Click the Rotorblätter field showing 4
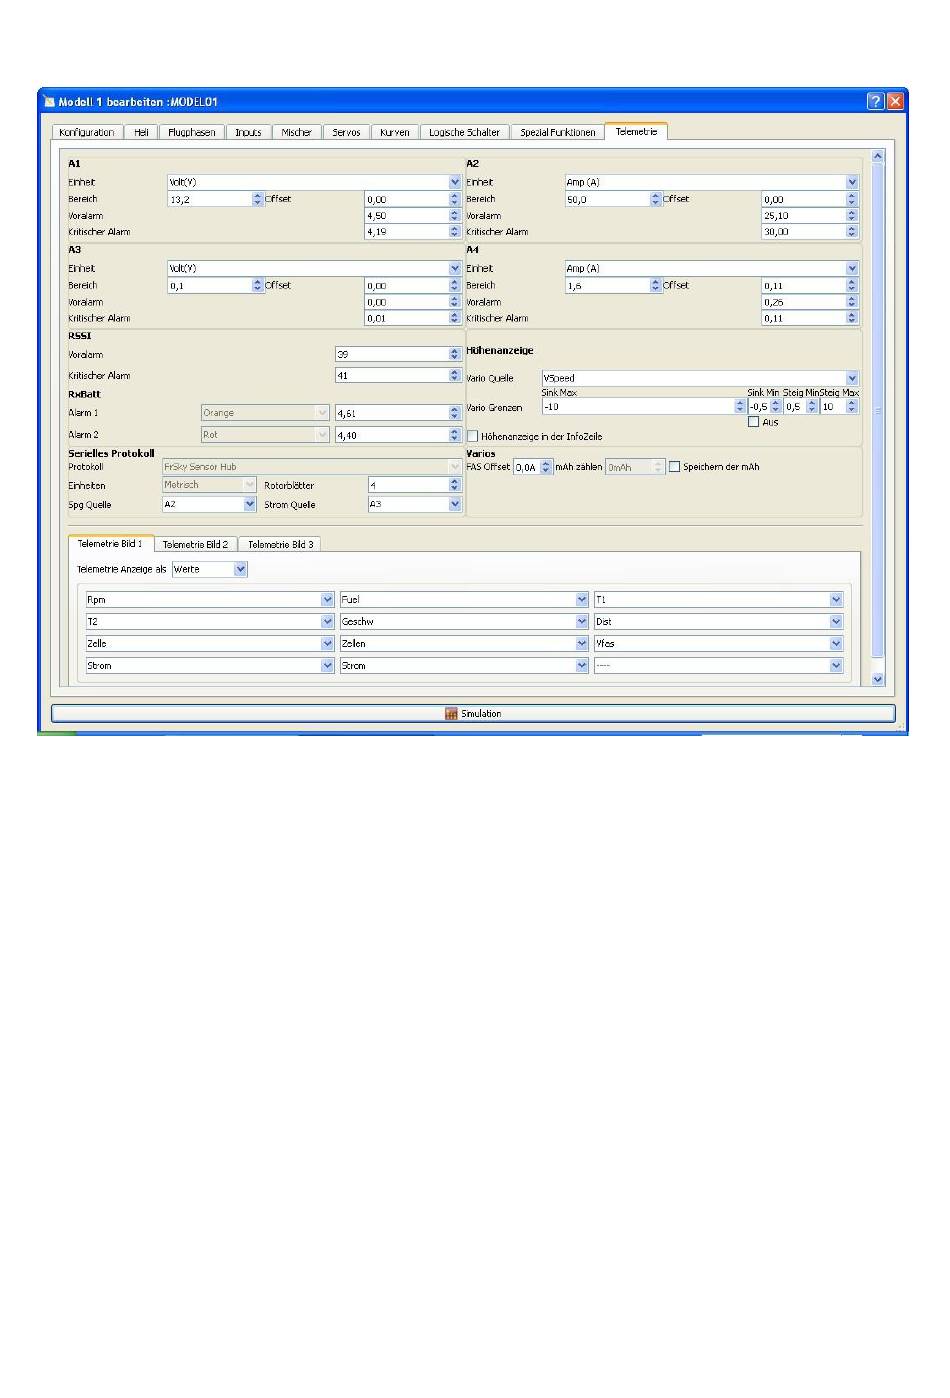Viewport: 950px width, 1398px height. 414,484
